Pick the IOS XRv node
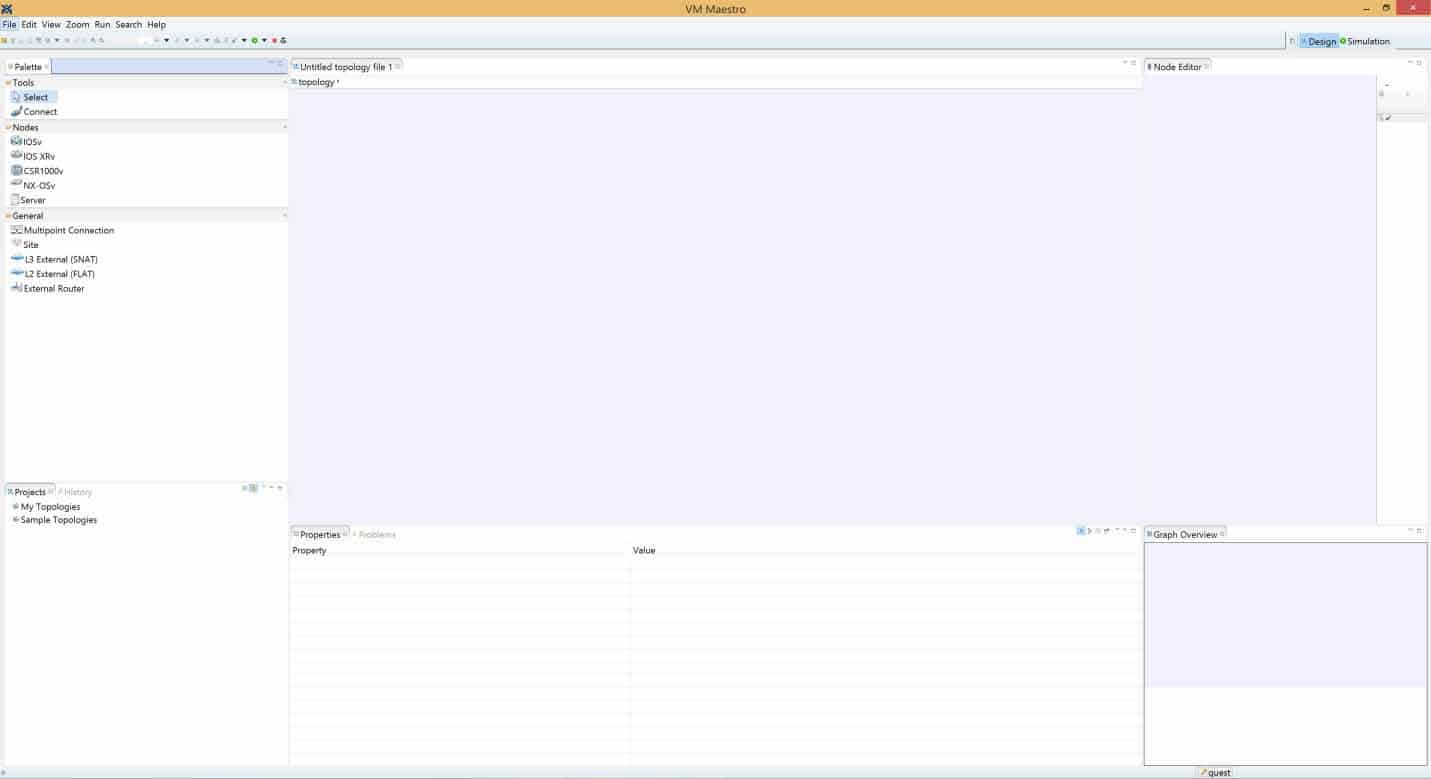 (33, 156)
